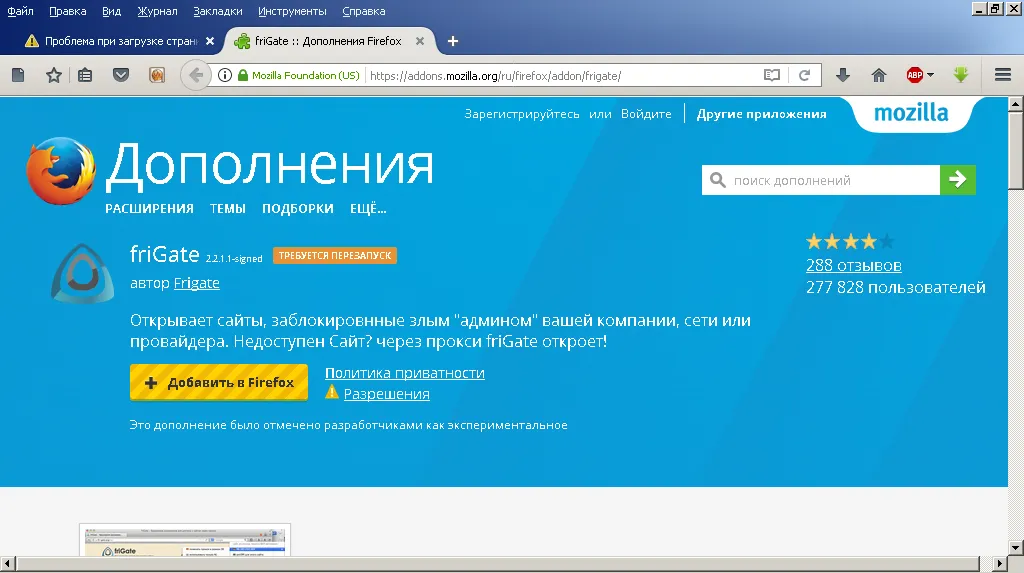Open the РАСШИРЕНИЯ section

coord(150,209)
